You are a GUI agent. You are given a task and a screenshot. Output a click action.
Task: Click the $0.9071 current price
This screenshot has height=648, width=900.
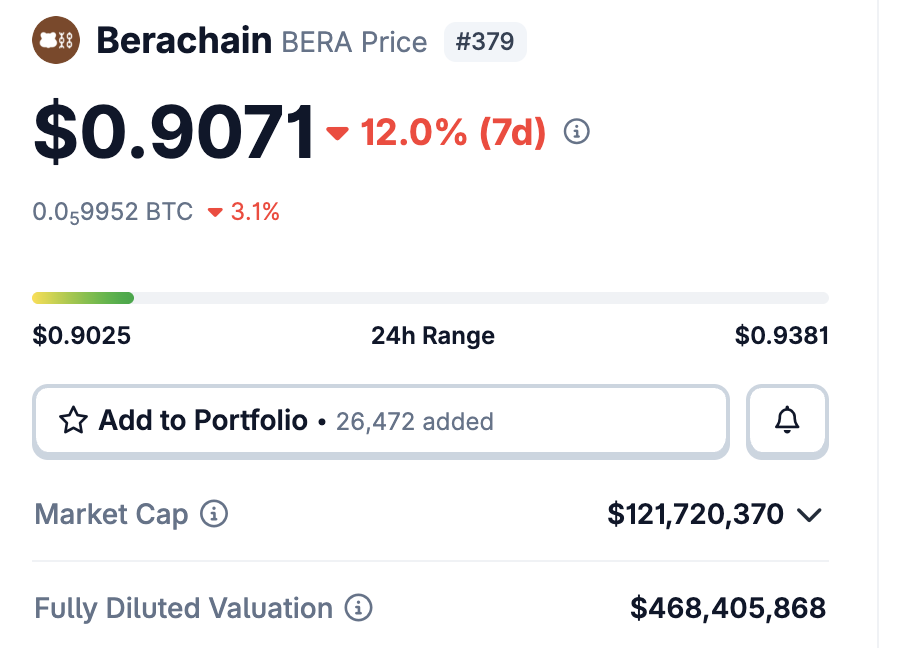(x=174, y=132)
